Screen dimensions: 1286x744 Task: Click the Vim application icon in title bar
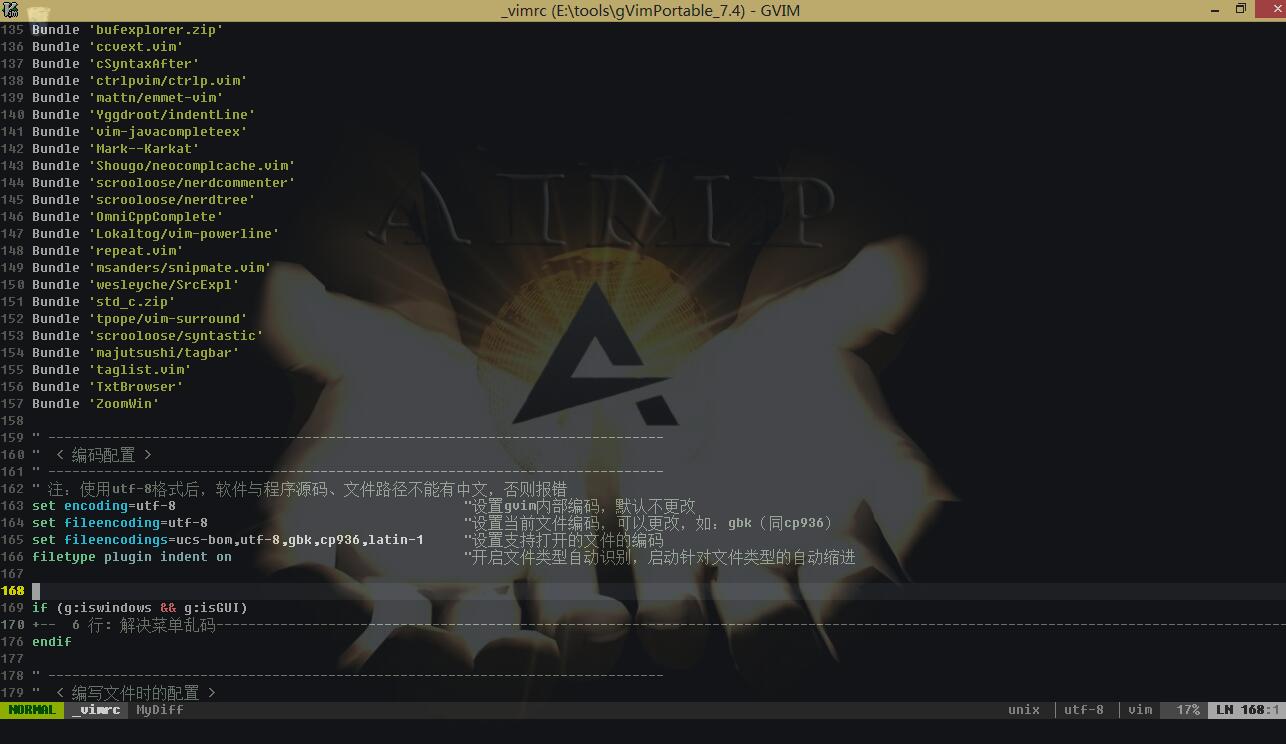tap(11, 11)
